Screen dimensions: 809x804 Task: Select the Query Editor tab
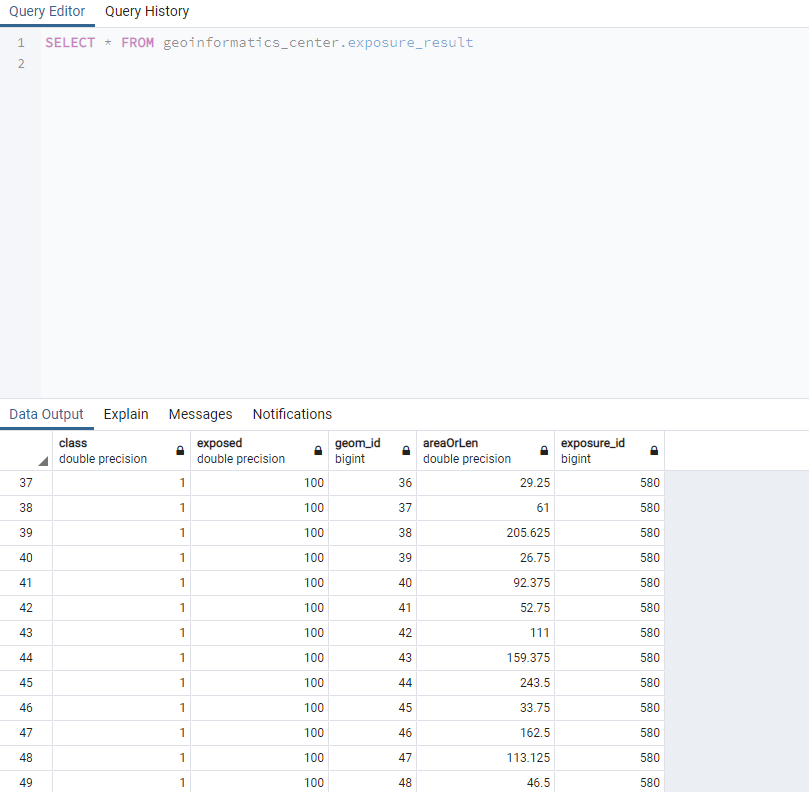(47, 11)
